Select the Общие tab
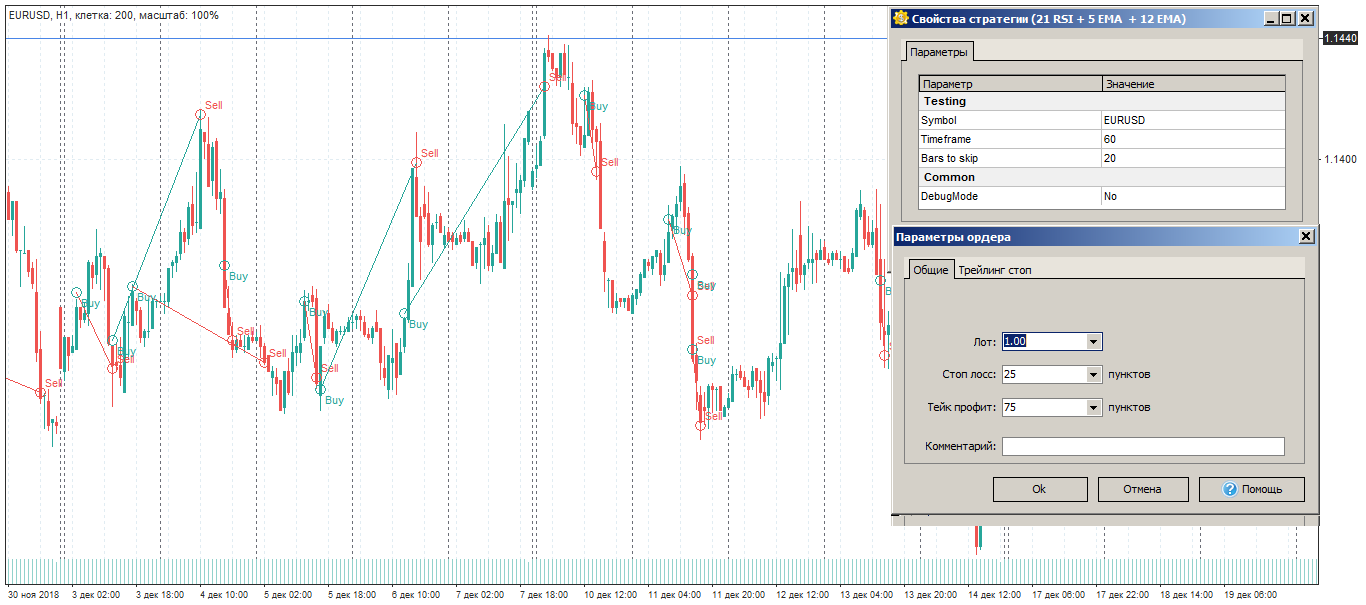1366x605 pixels. pyautogui.click(x=931, y=270)
